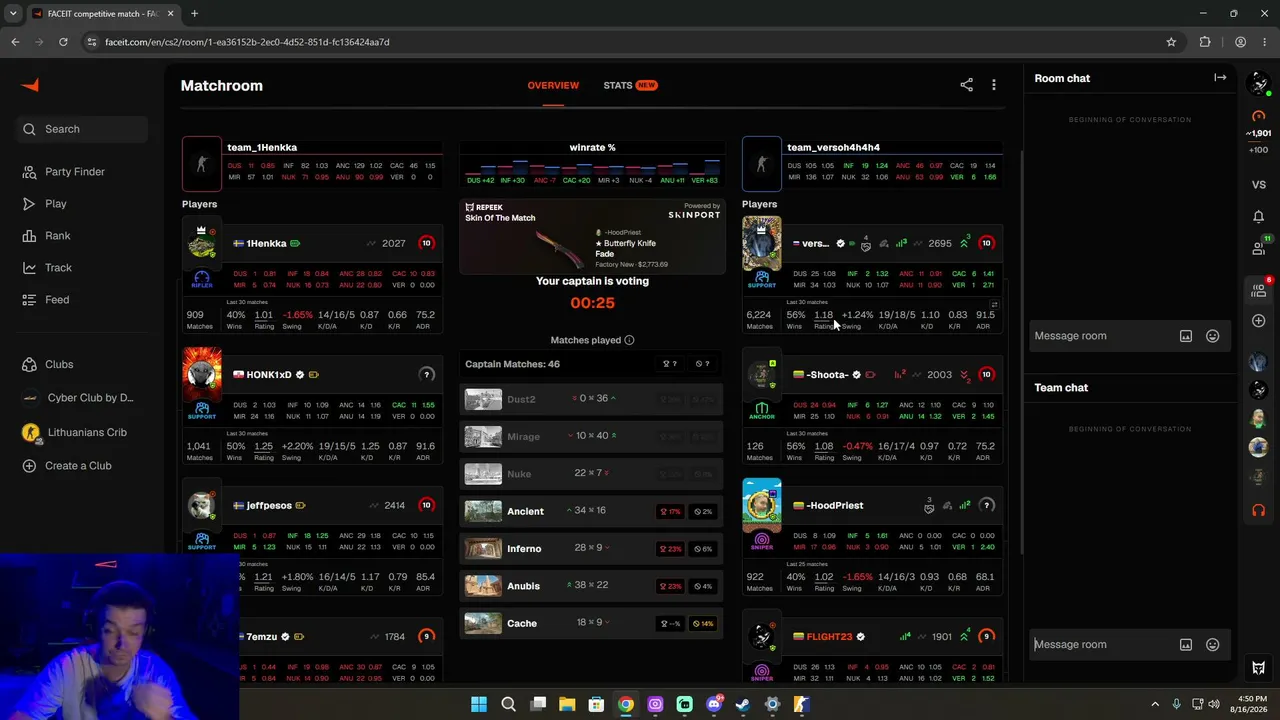Reload the page in the browser
The height and width of the screenshot is (720, 1280).
63,42
